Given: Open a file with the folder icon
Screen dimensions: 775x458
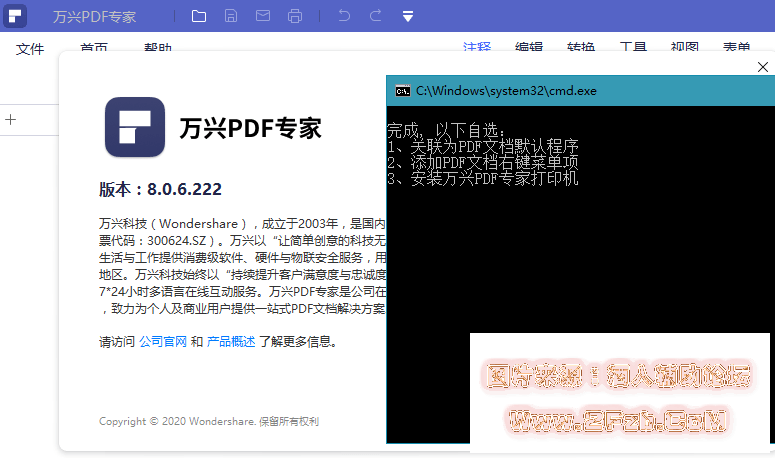Looking at the screenshot, I should click(199, 16).
